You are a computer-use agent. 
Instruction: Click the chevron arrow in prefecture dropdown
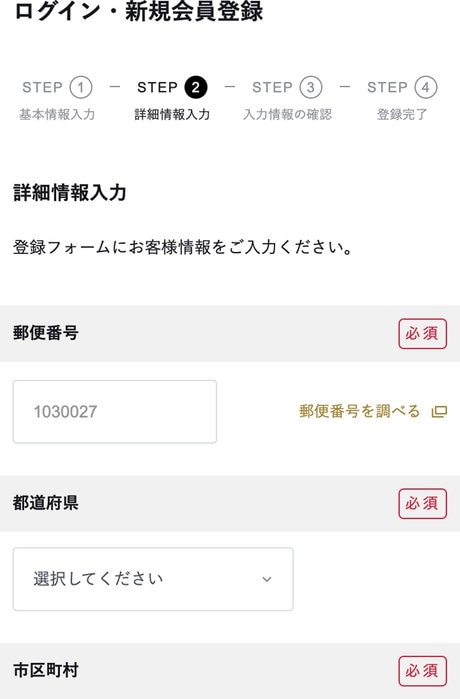pyautogui.click(x=267, y=579)
